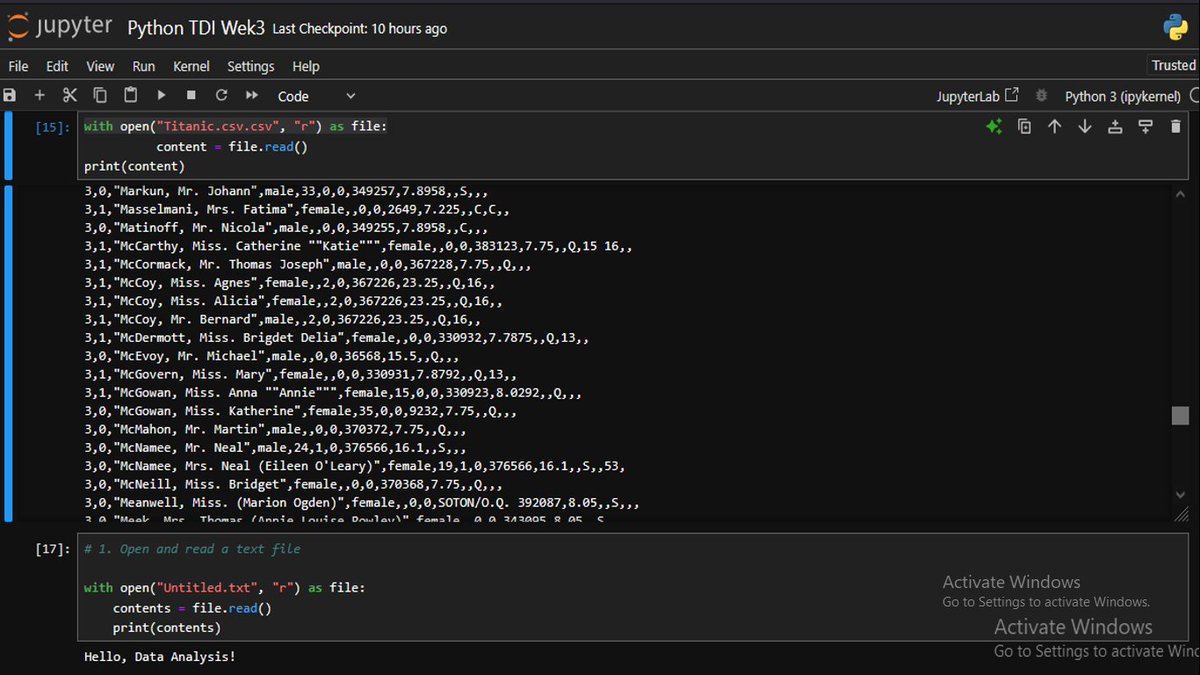Move the cell down with arrow icon
This screenshot has width=1200, height=675.
(1085, 127)
